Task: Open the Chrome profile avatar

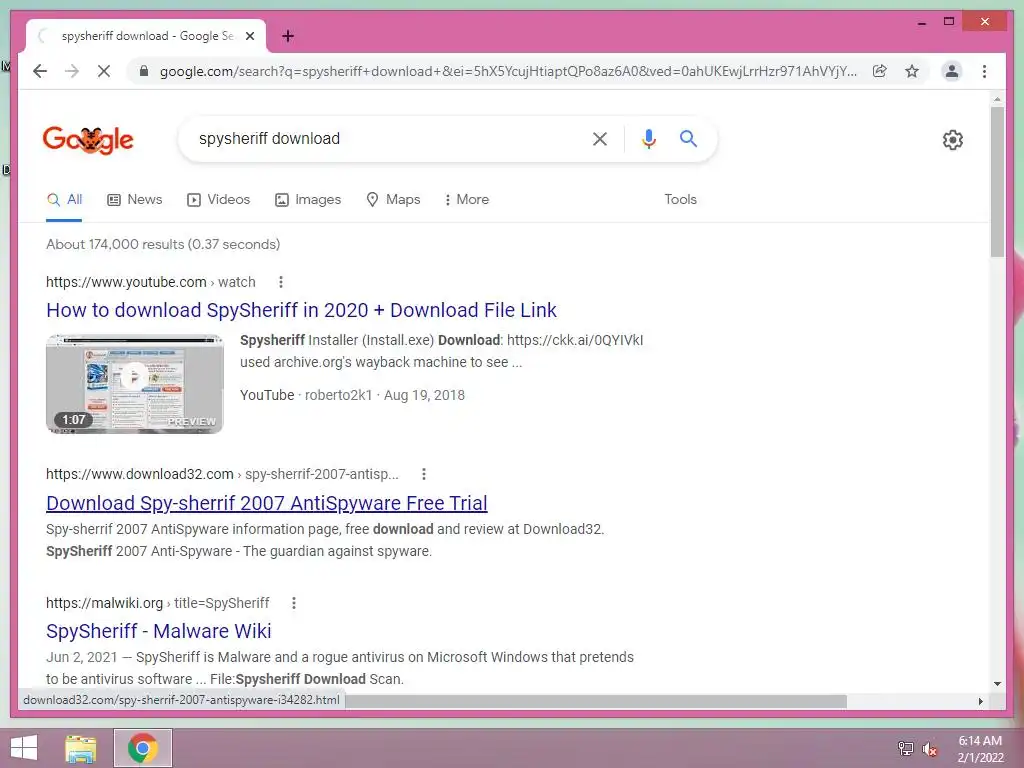Action: click(x=952, y=71)
